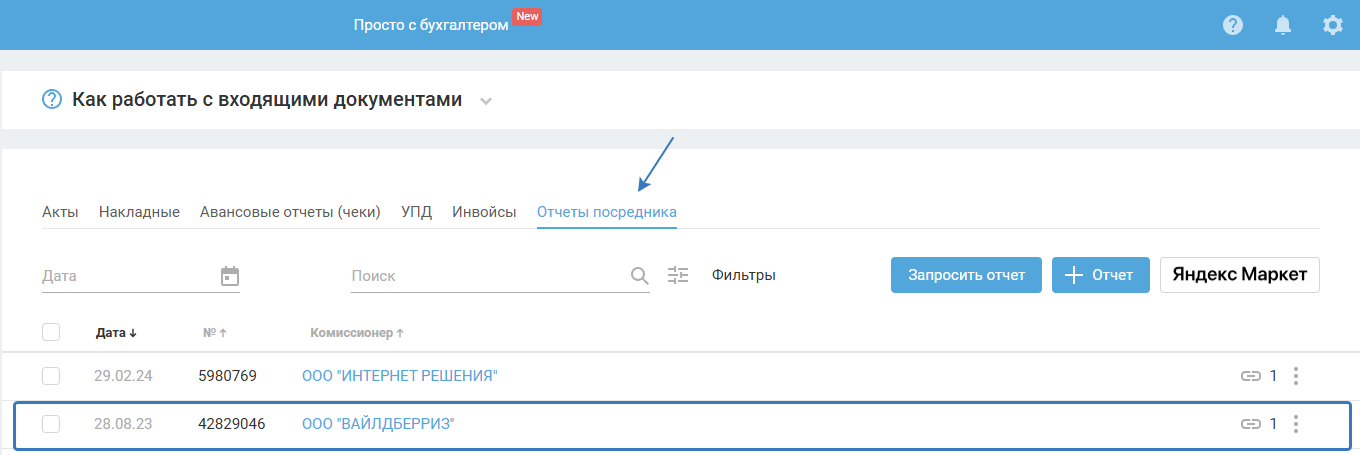Click the question icon beside 'Как работать'

pos(52,100)
